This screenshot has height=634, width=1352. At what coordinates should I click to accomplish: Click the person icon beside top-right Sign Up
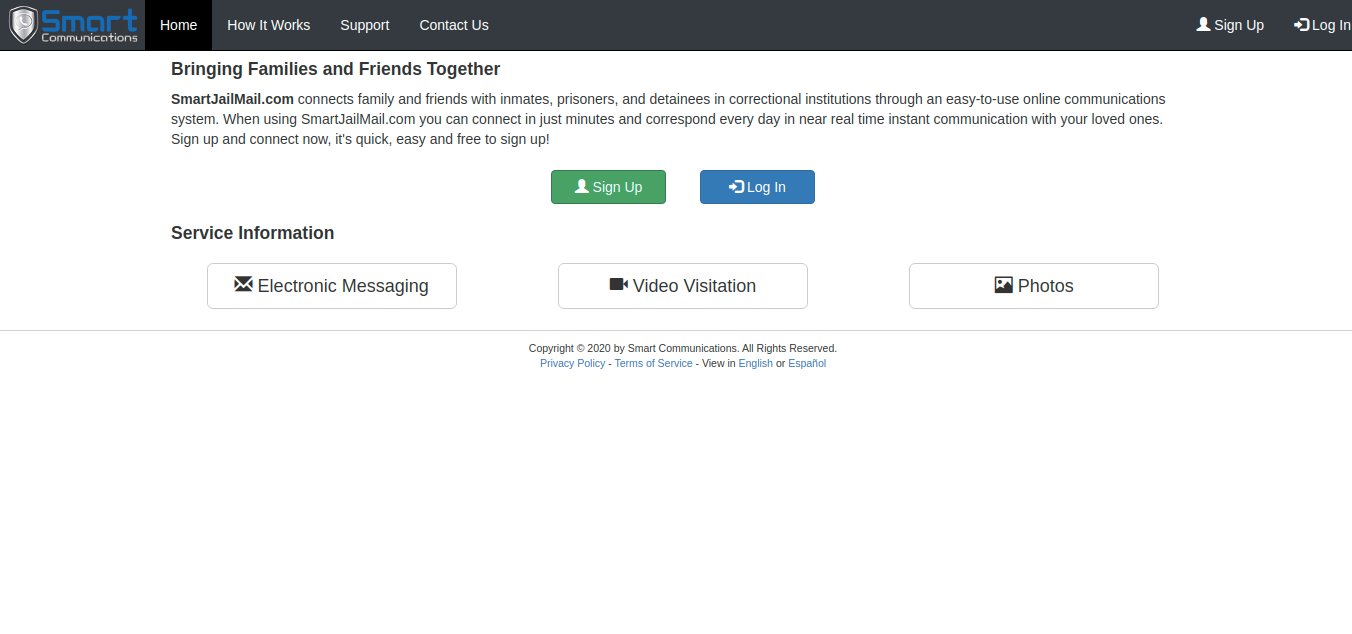click(x=1202, y=24)
